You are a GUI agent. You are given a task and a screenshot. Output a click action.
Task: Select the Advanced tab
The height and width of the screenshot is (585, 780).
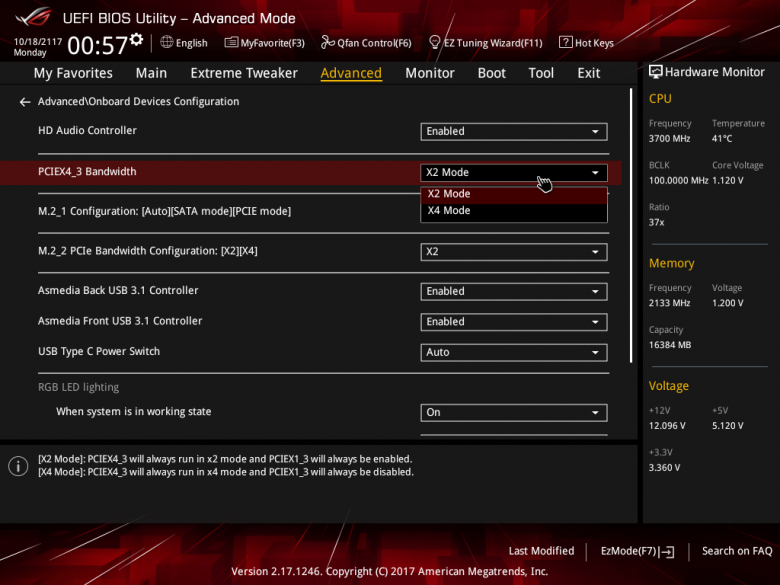[351, 73]
